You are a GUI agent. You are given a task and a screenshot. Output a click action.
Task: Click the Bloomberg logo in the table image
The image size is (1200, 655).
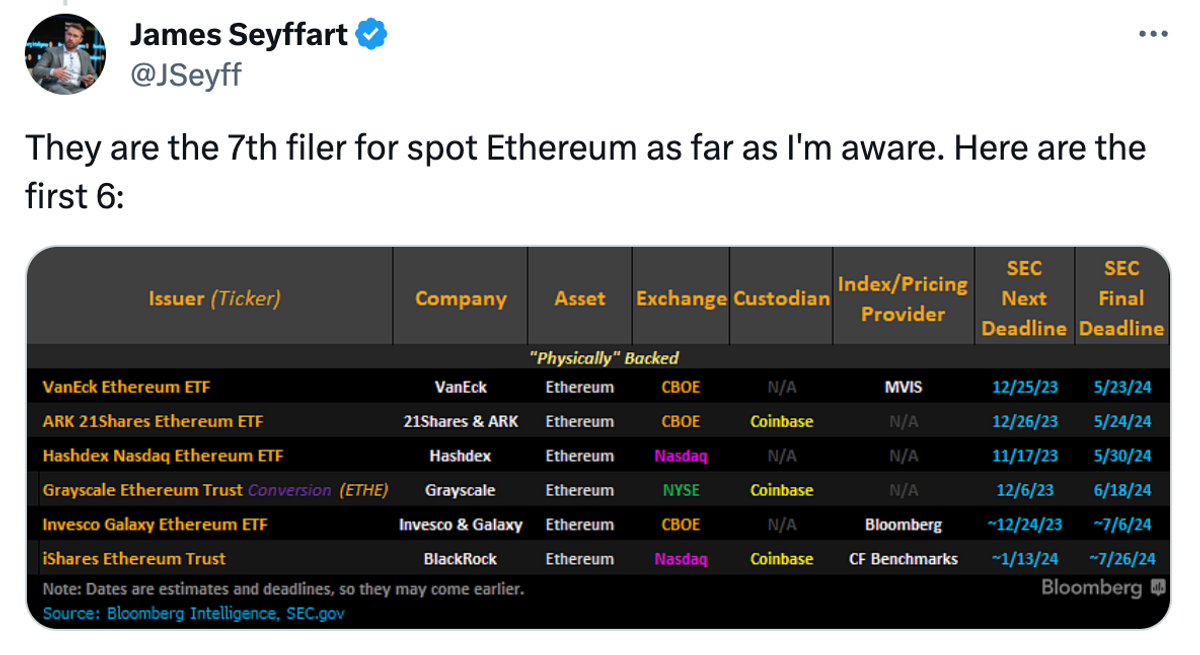1103,588
